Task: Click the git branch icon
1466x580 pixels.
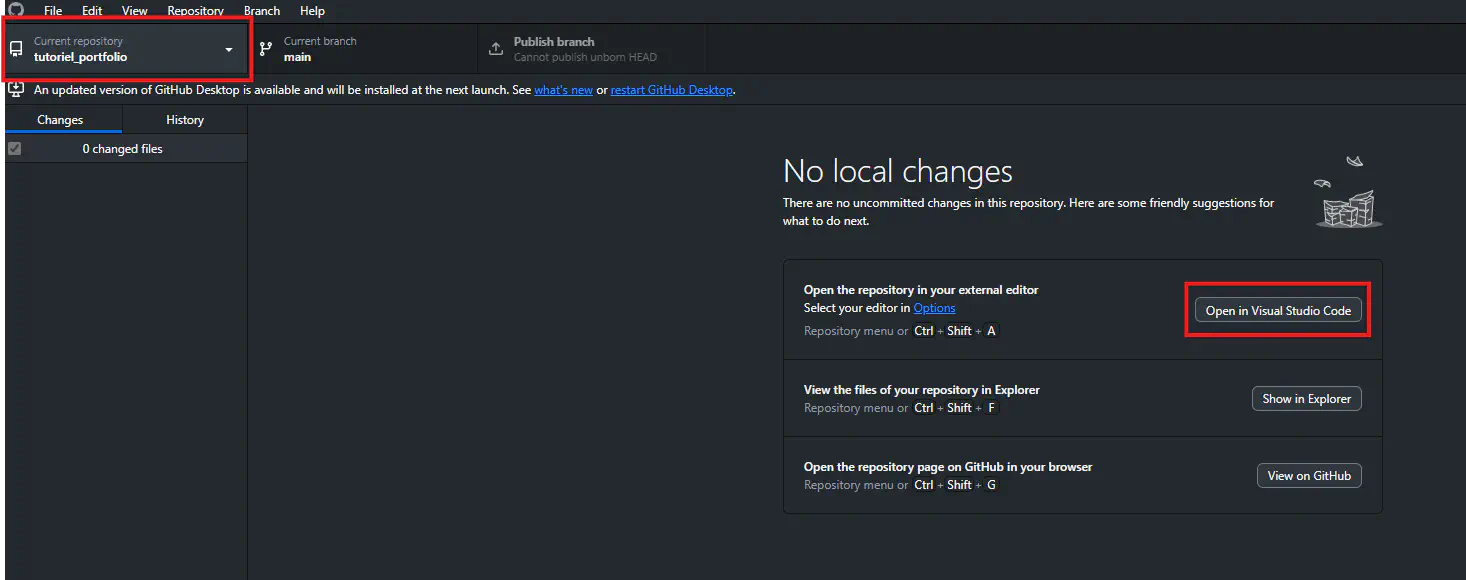Action: 266,49
